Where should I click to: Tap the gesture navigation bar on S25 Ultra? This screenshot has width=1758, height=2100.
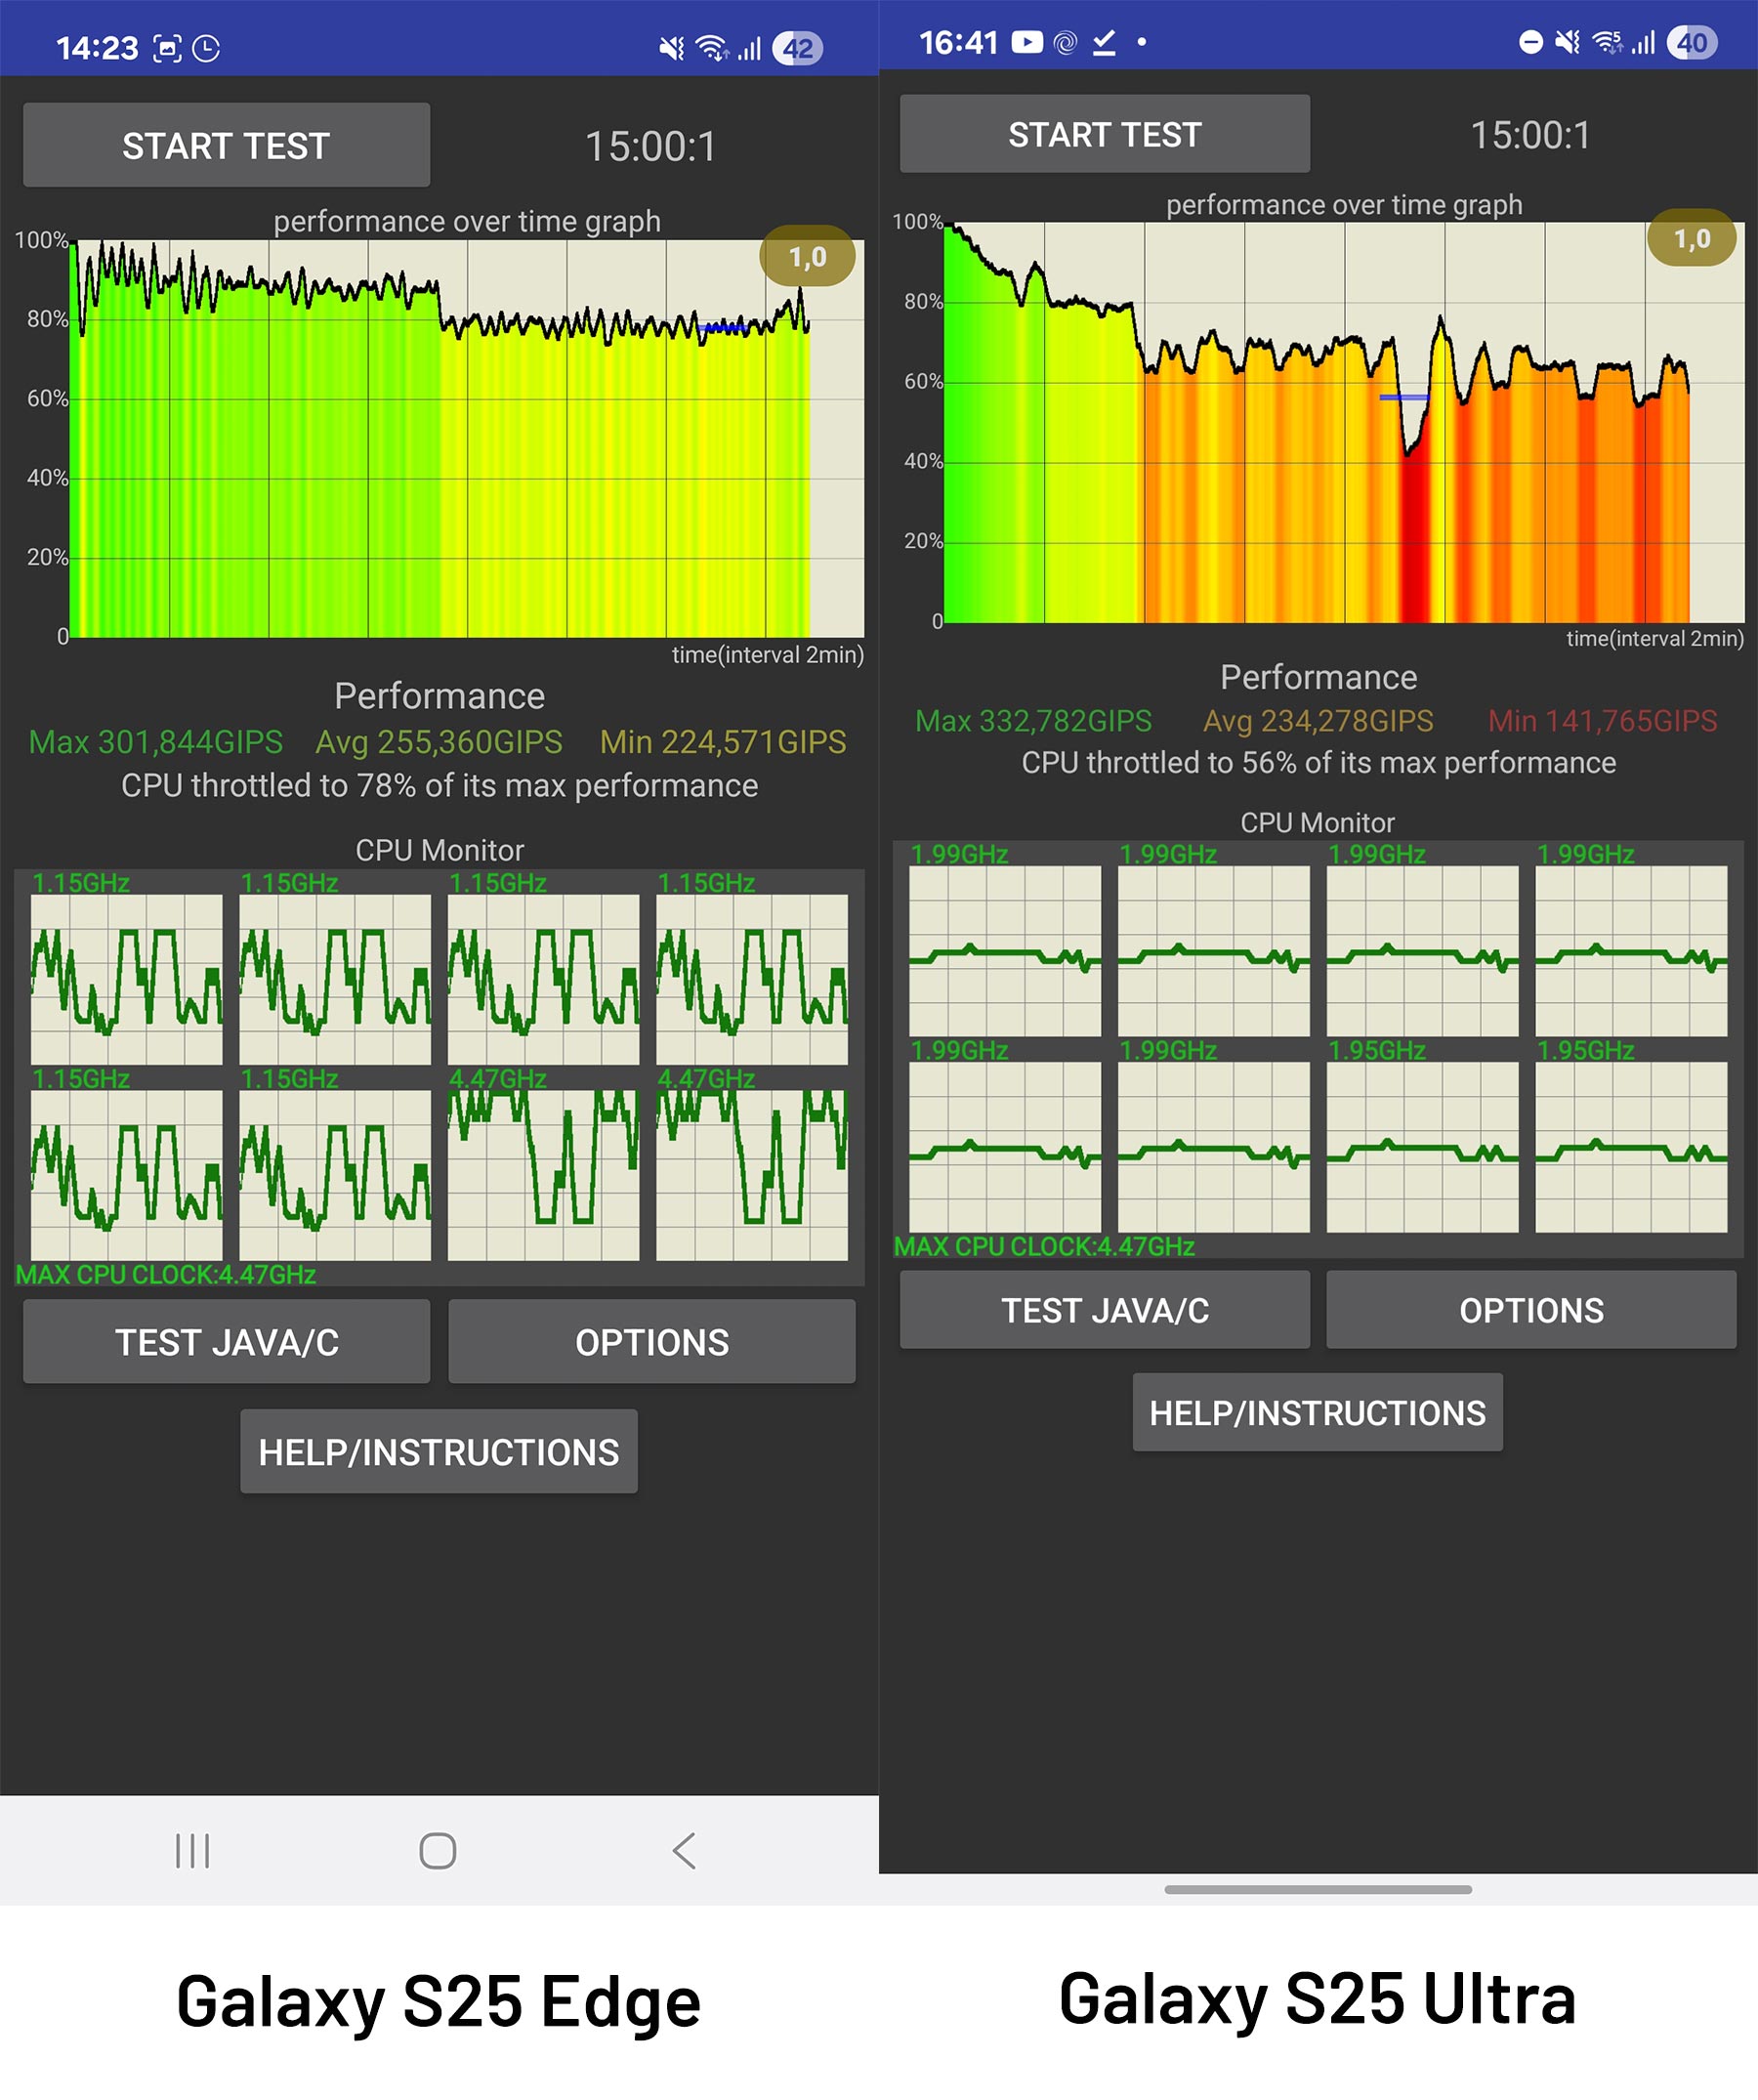click(1318, 1890)
